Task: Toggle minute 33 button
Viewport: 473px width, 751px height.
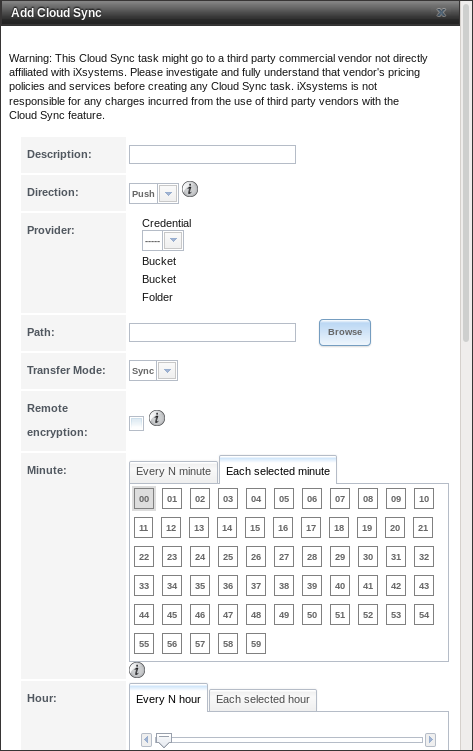Action: coord(144,586)
